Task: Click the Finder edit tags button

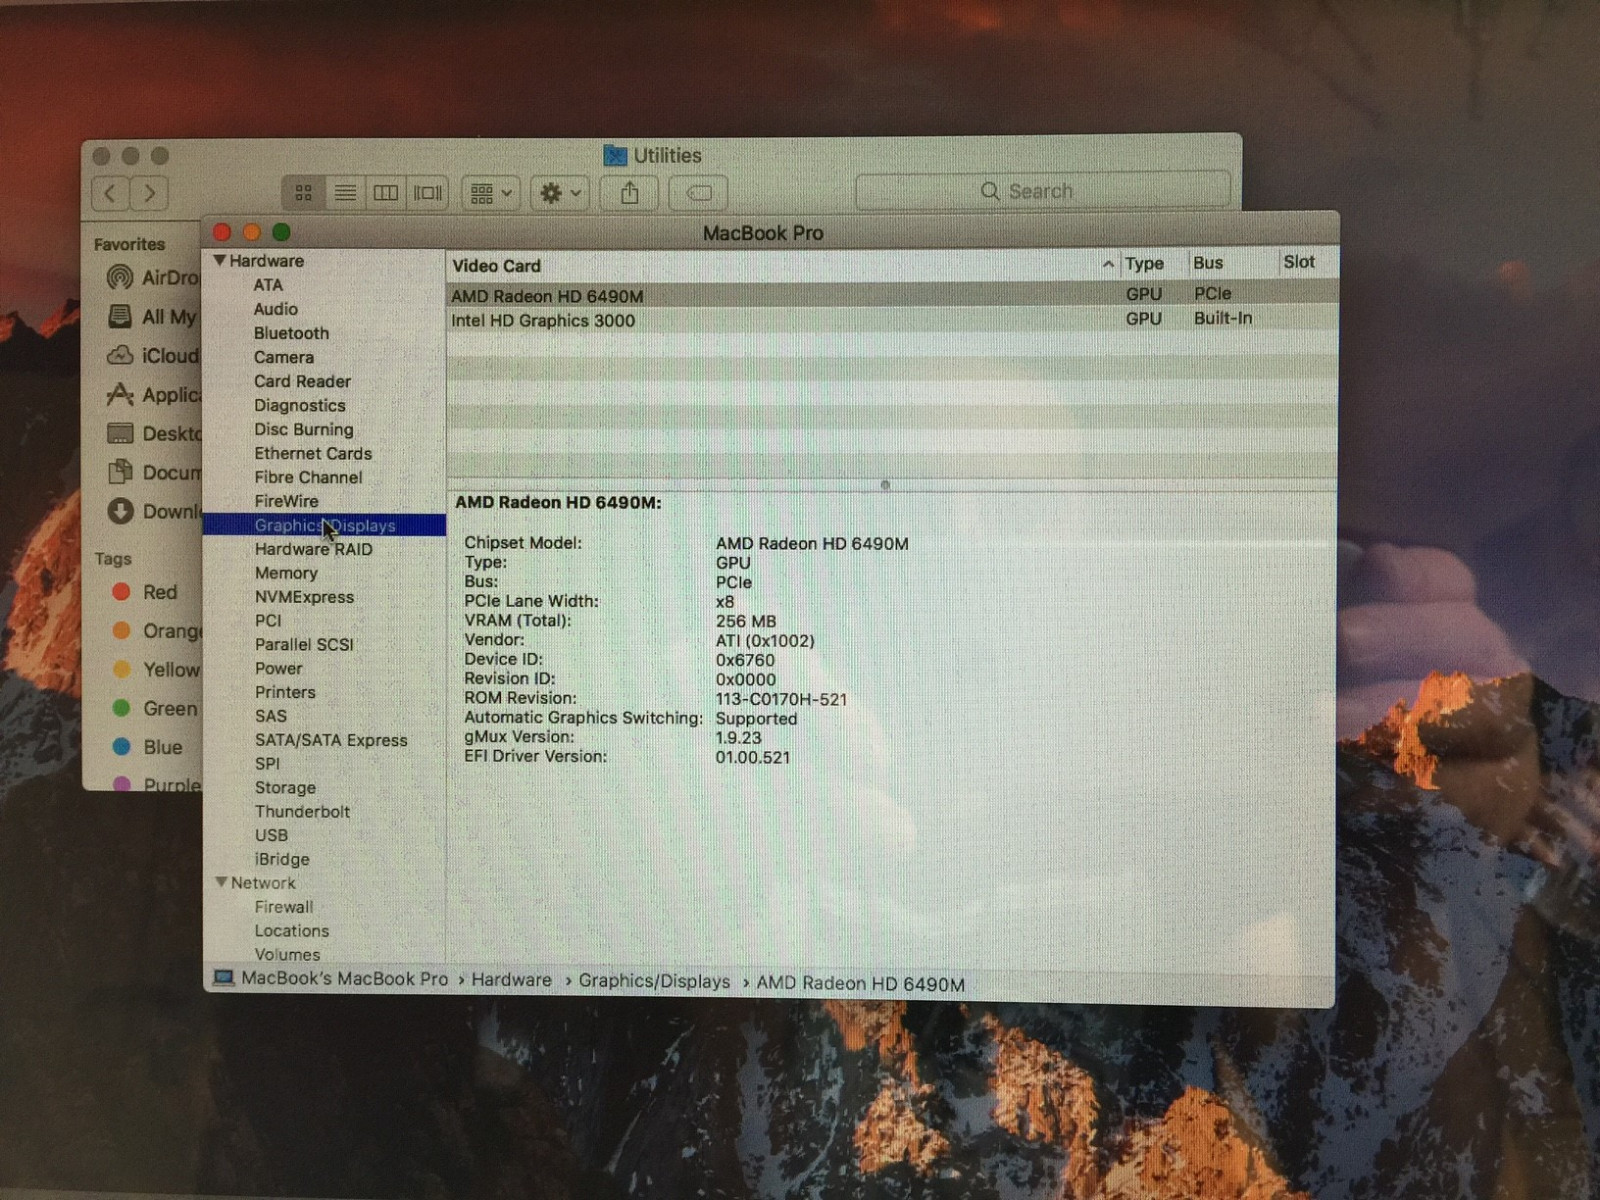Action: point(698,192)
